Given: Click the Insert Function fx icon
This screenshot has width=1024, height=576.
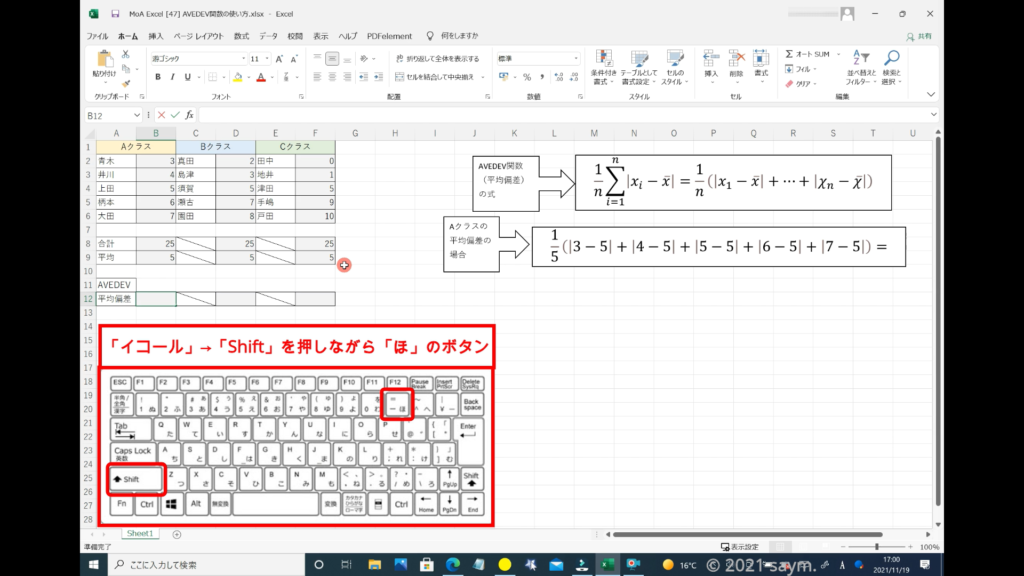Looking at the screenshot, I should pos(189,115).
